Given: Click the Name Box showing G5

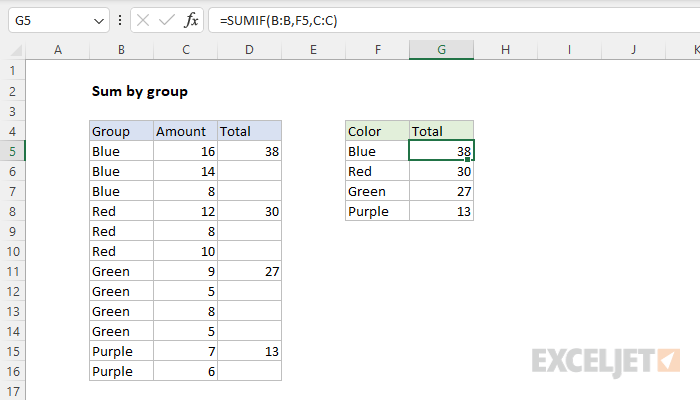Looking at the screenshot, I should [x=58, y=21].
